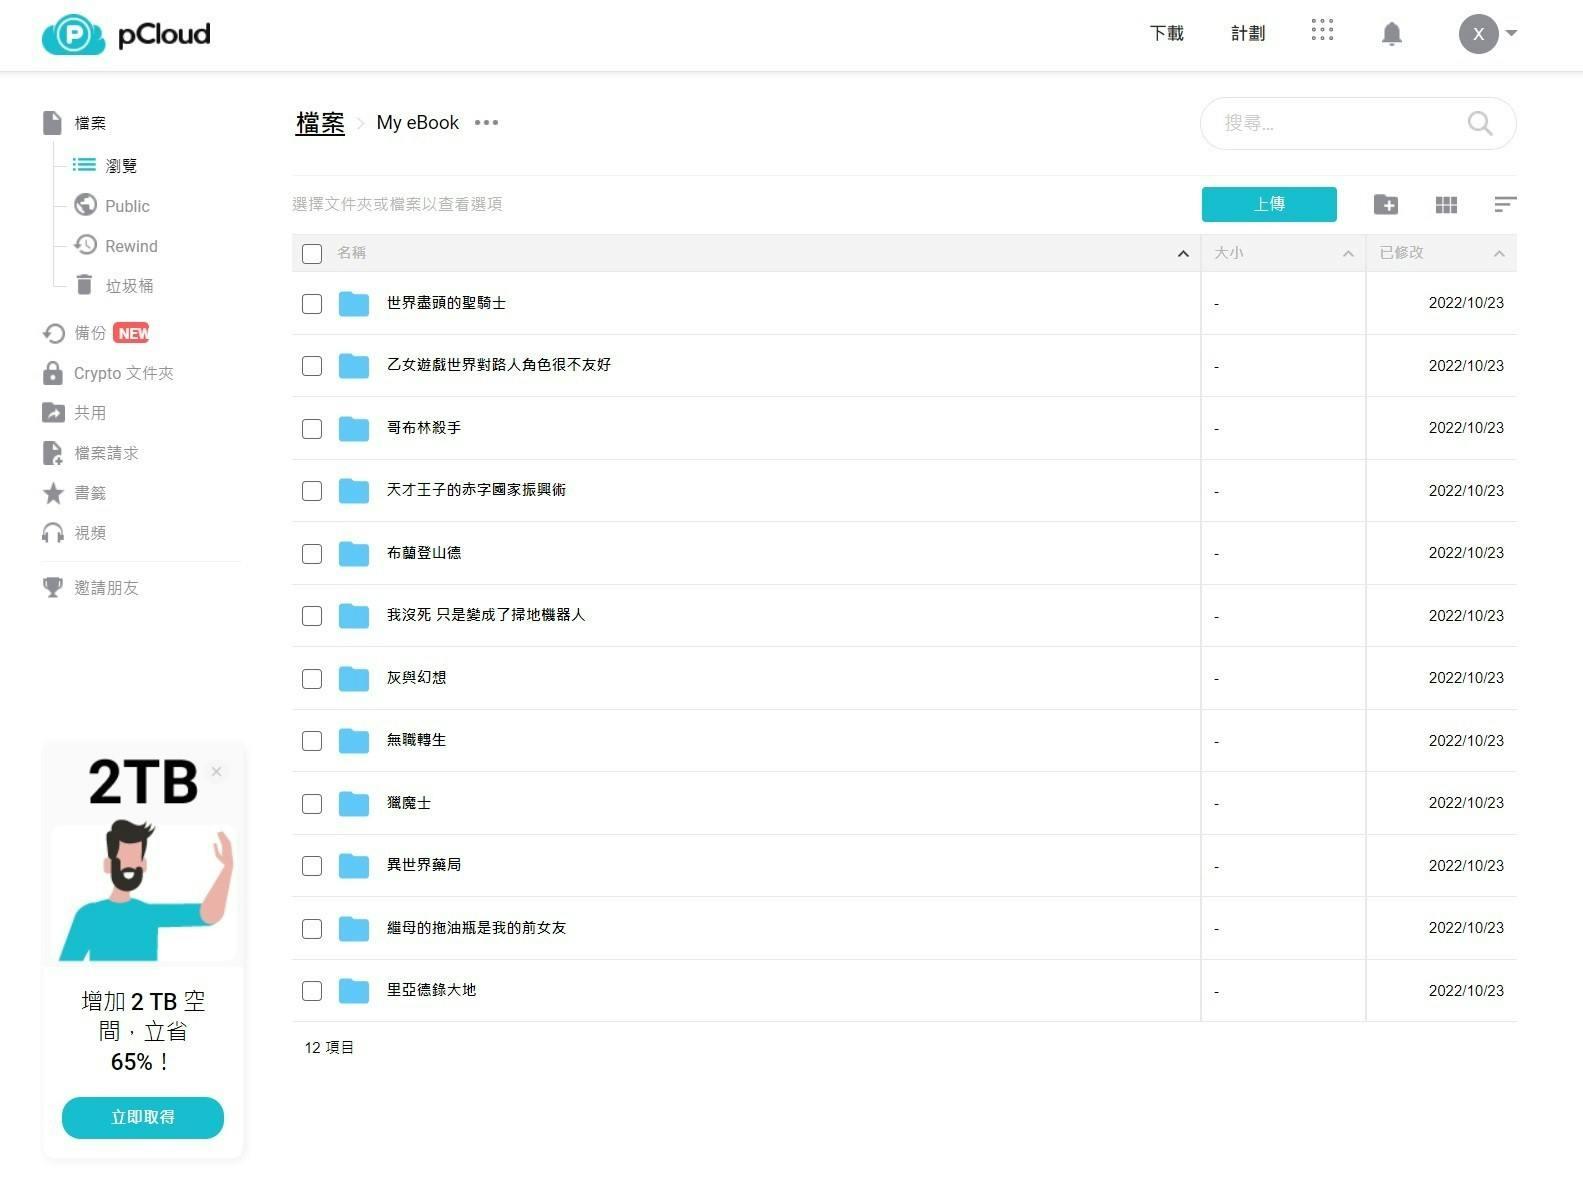Viewport: 1583px width, 1178px height.
Task: Open 共用 shared section
Action: coord(74,412)
